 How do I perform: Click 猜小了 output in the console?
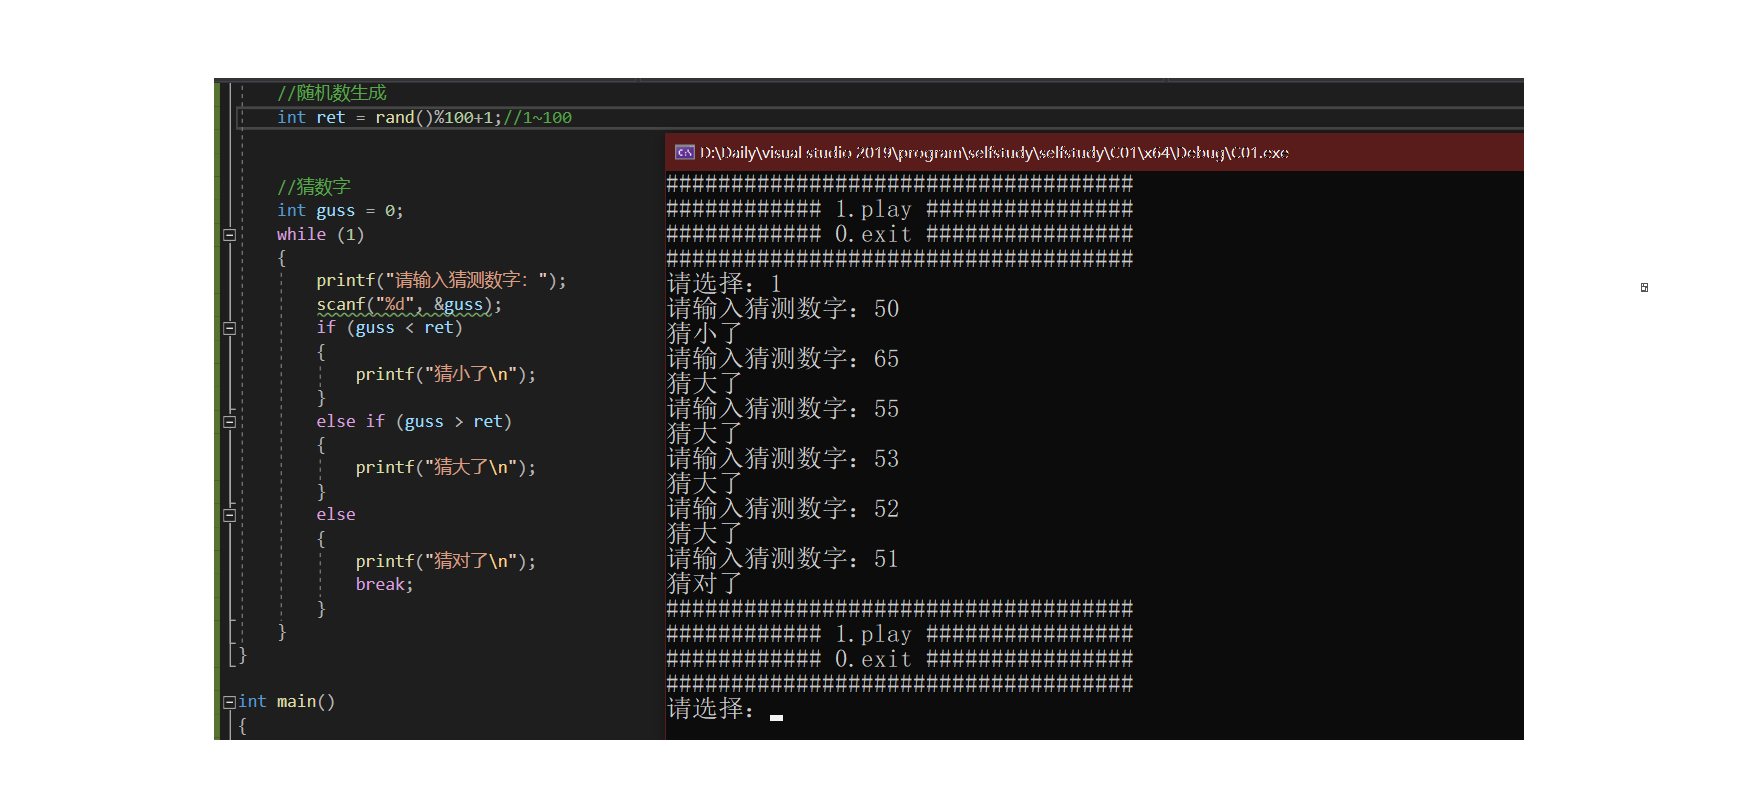(x=705, y=334)
